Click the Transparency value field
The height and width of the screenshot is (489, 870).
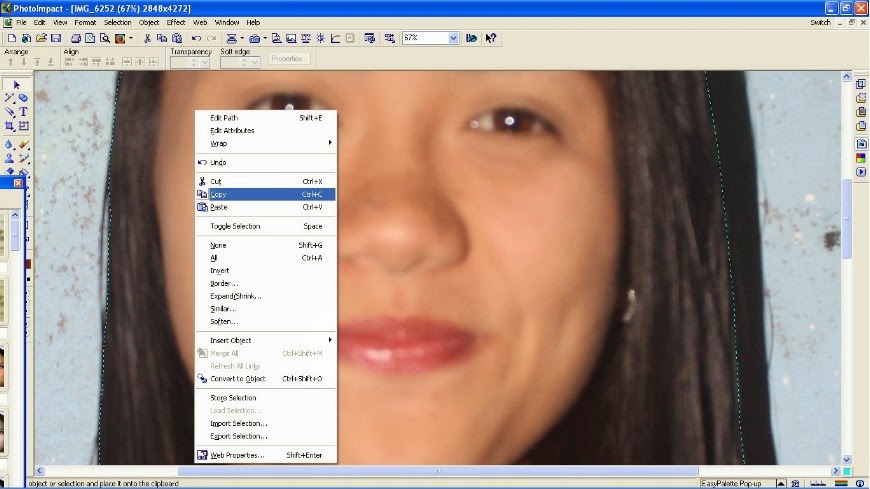[180, 62]
